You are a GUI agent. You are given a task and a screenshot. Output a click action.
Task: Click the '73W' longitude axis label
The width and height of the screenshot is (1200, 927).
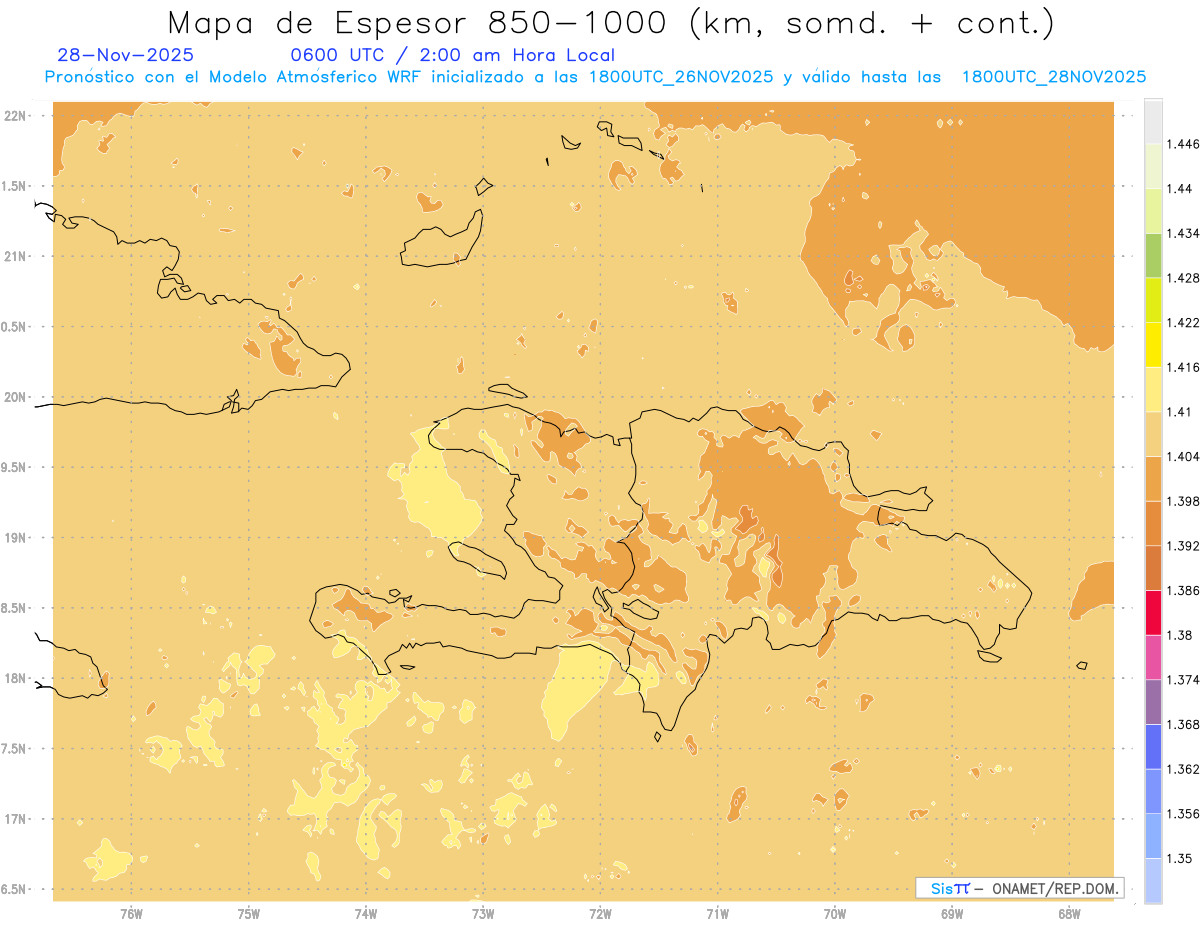(x=483, y=913)
